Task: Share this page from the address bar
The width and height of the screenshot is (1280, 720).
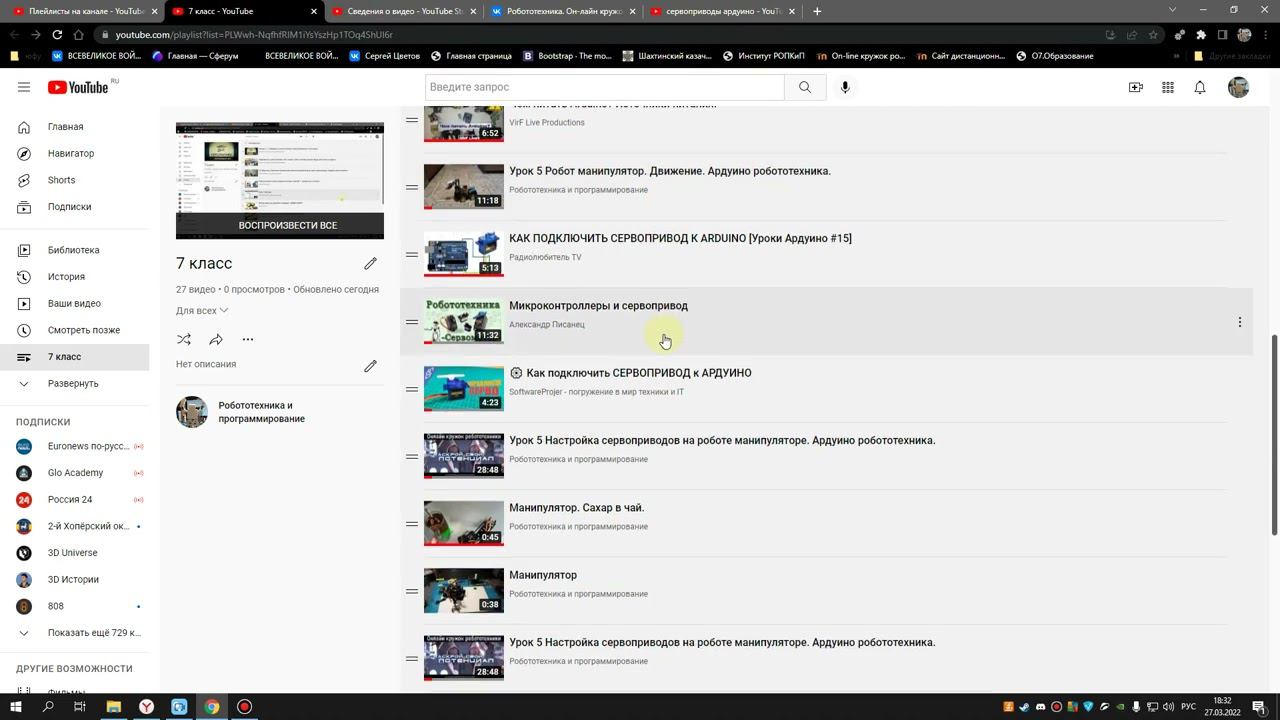Action: [x=1132, y=35]
